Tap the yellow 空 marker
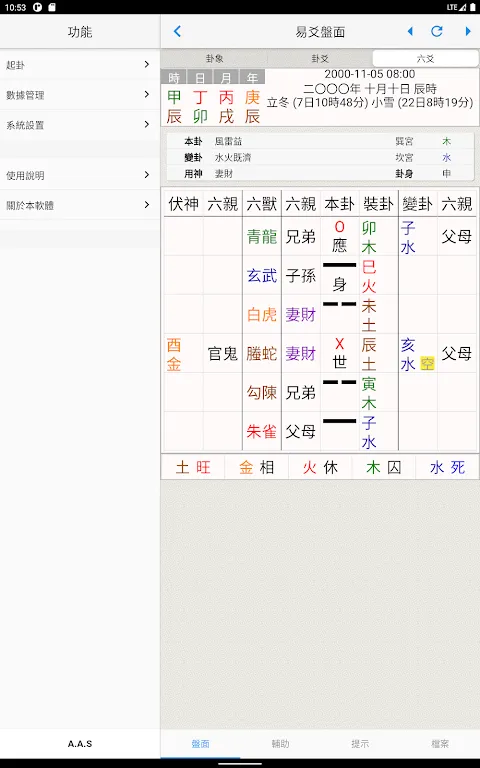The image size is (480, 768). pyautogui.click(x=427, y=363)
